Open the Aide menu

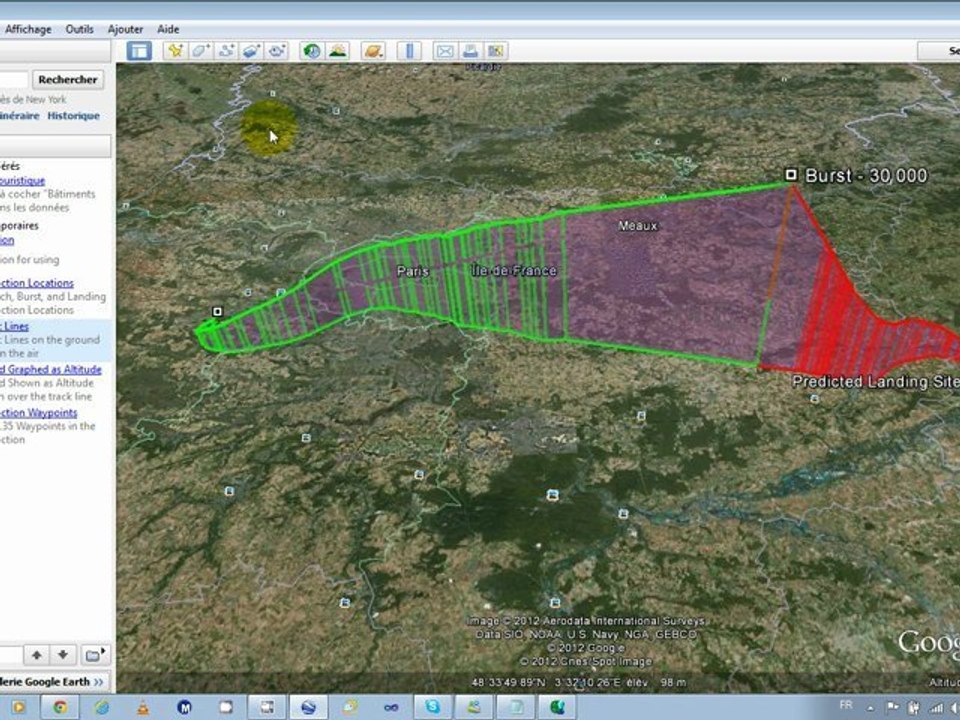tap(168, 29)
